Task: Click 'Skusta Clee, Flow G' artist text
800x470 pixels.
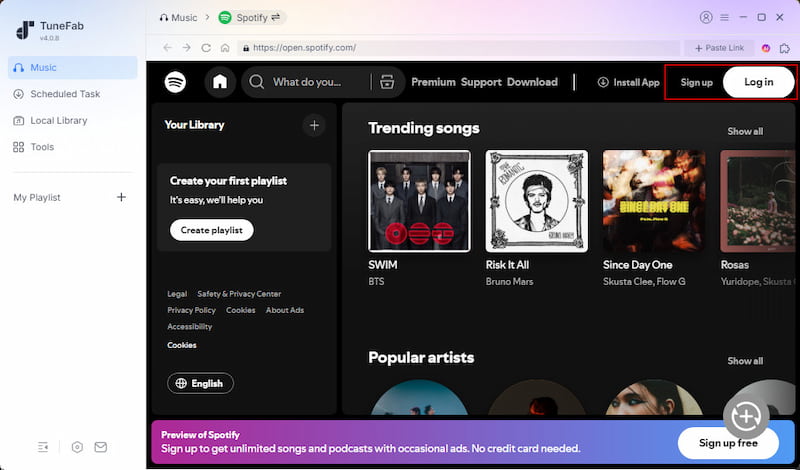Action: [x=644, y=282]
